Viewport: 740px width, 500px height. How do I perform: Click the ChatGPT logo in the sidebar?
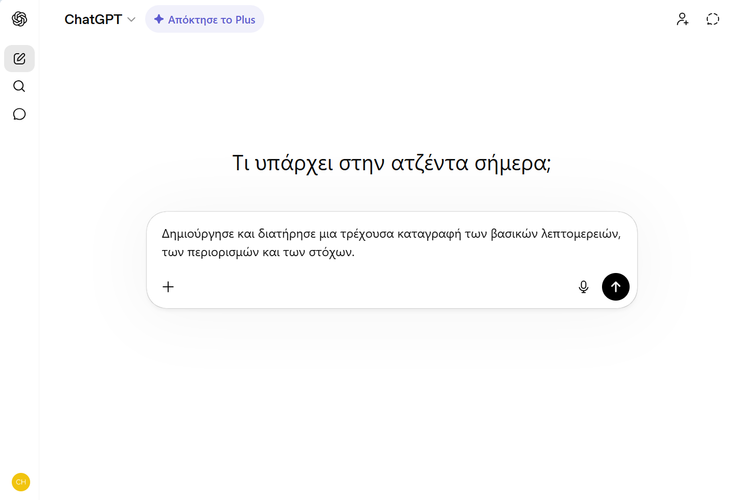[x=19, y=19]
